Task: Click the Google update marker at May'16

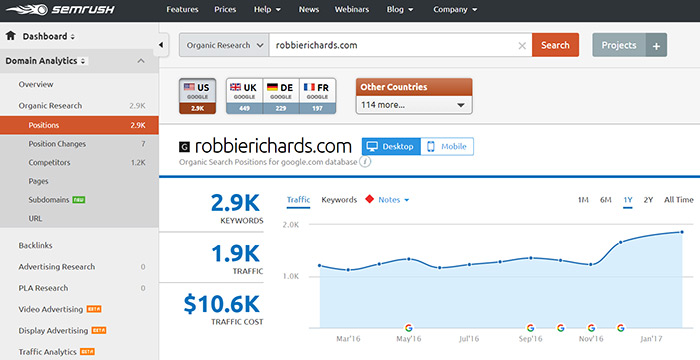Action: pos(408,328)
